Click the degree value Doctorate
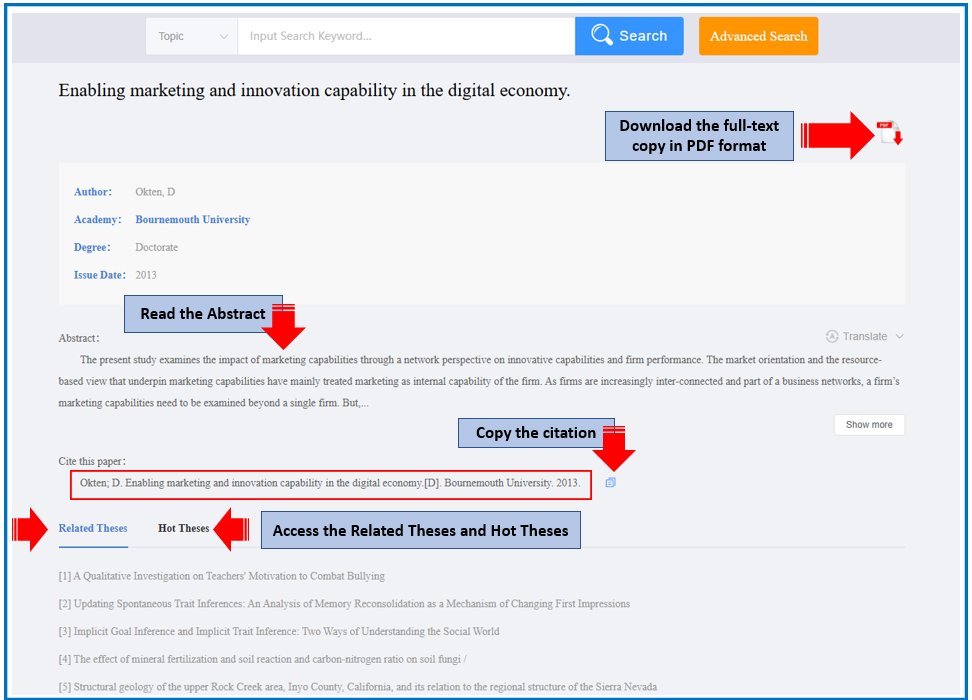Viewport: 972px width, 700px height. pyautogui.click(x=156, y=247)
